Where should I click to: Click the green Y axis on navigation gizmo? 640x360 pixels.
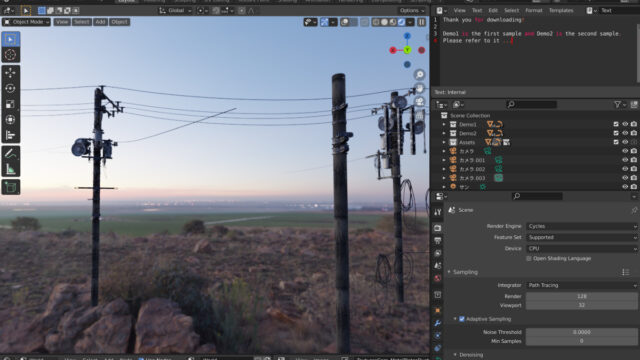point(407,50)
